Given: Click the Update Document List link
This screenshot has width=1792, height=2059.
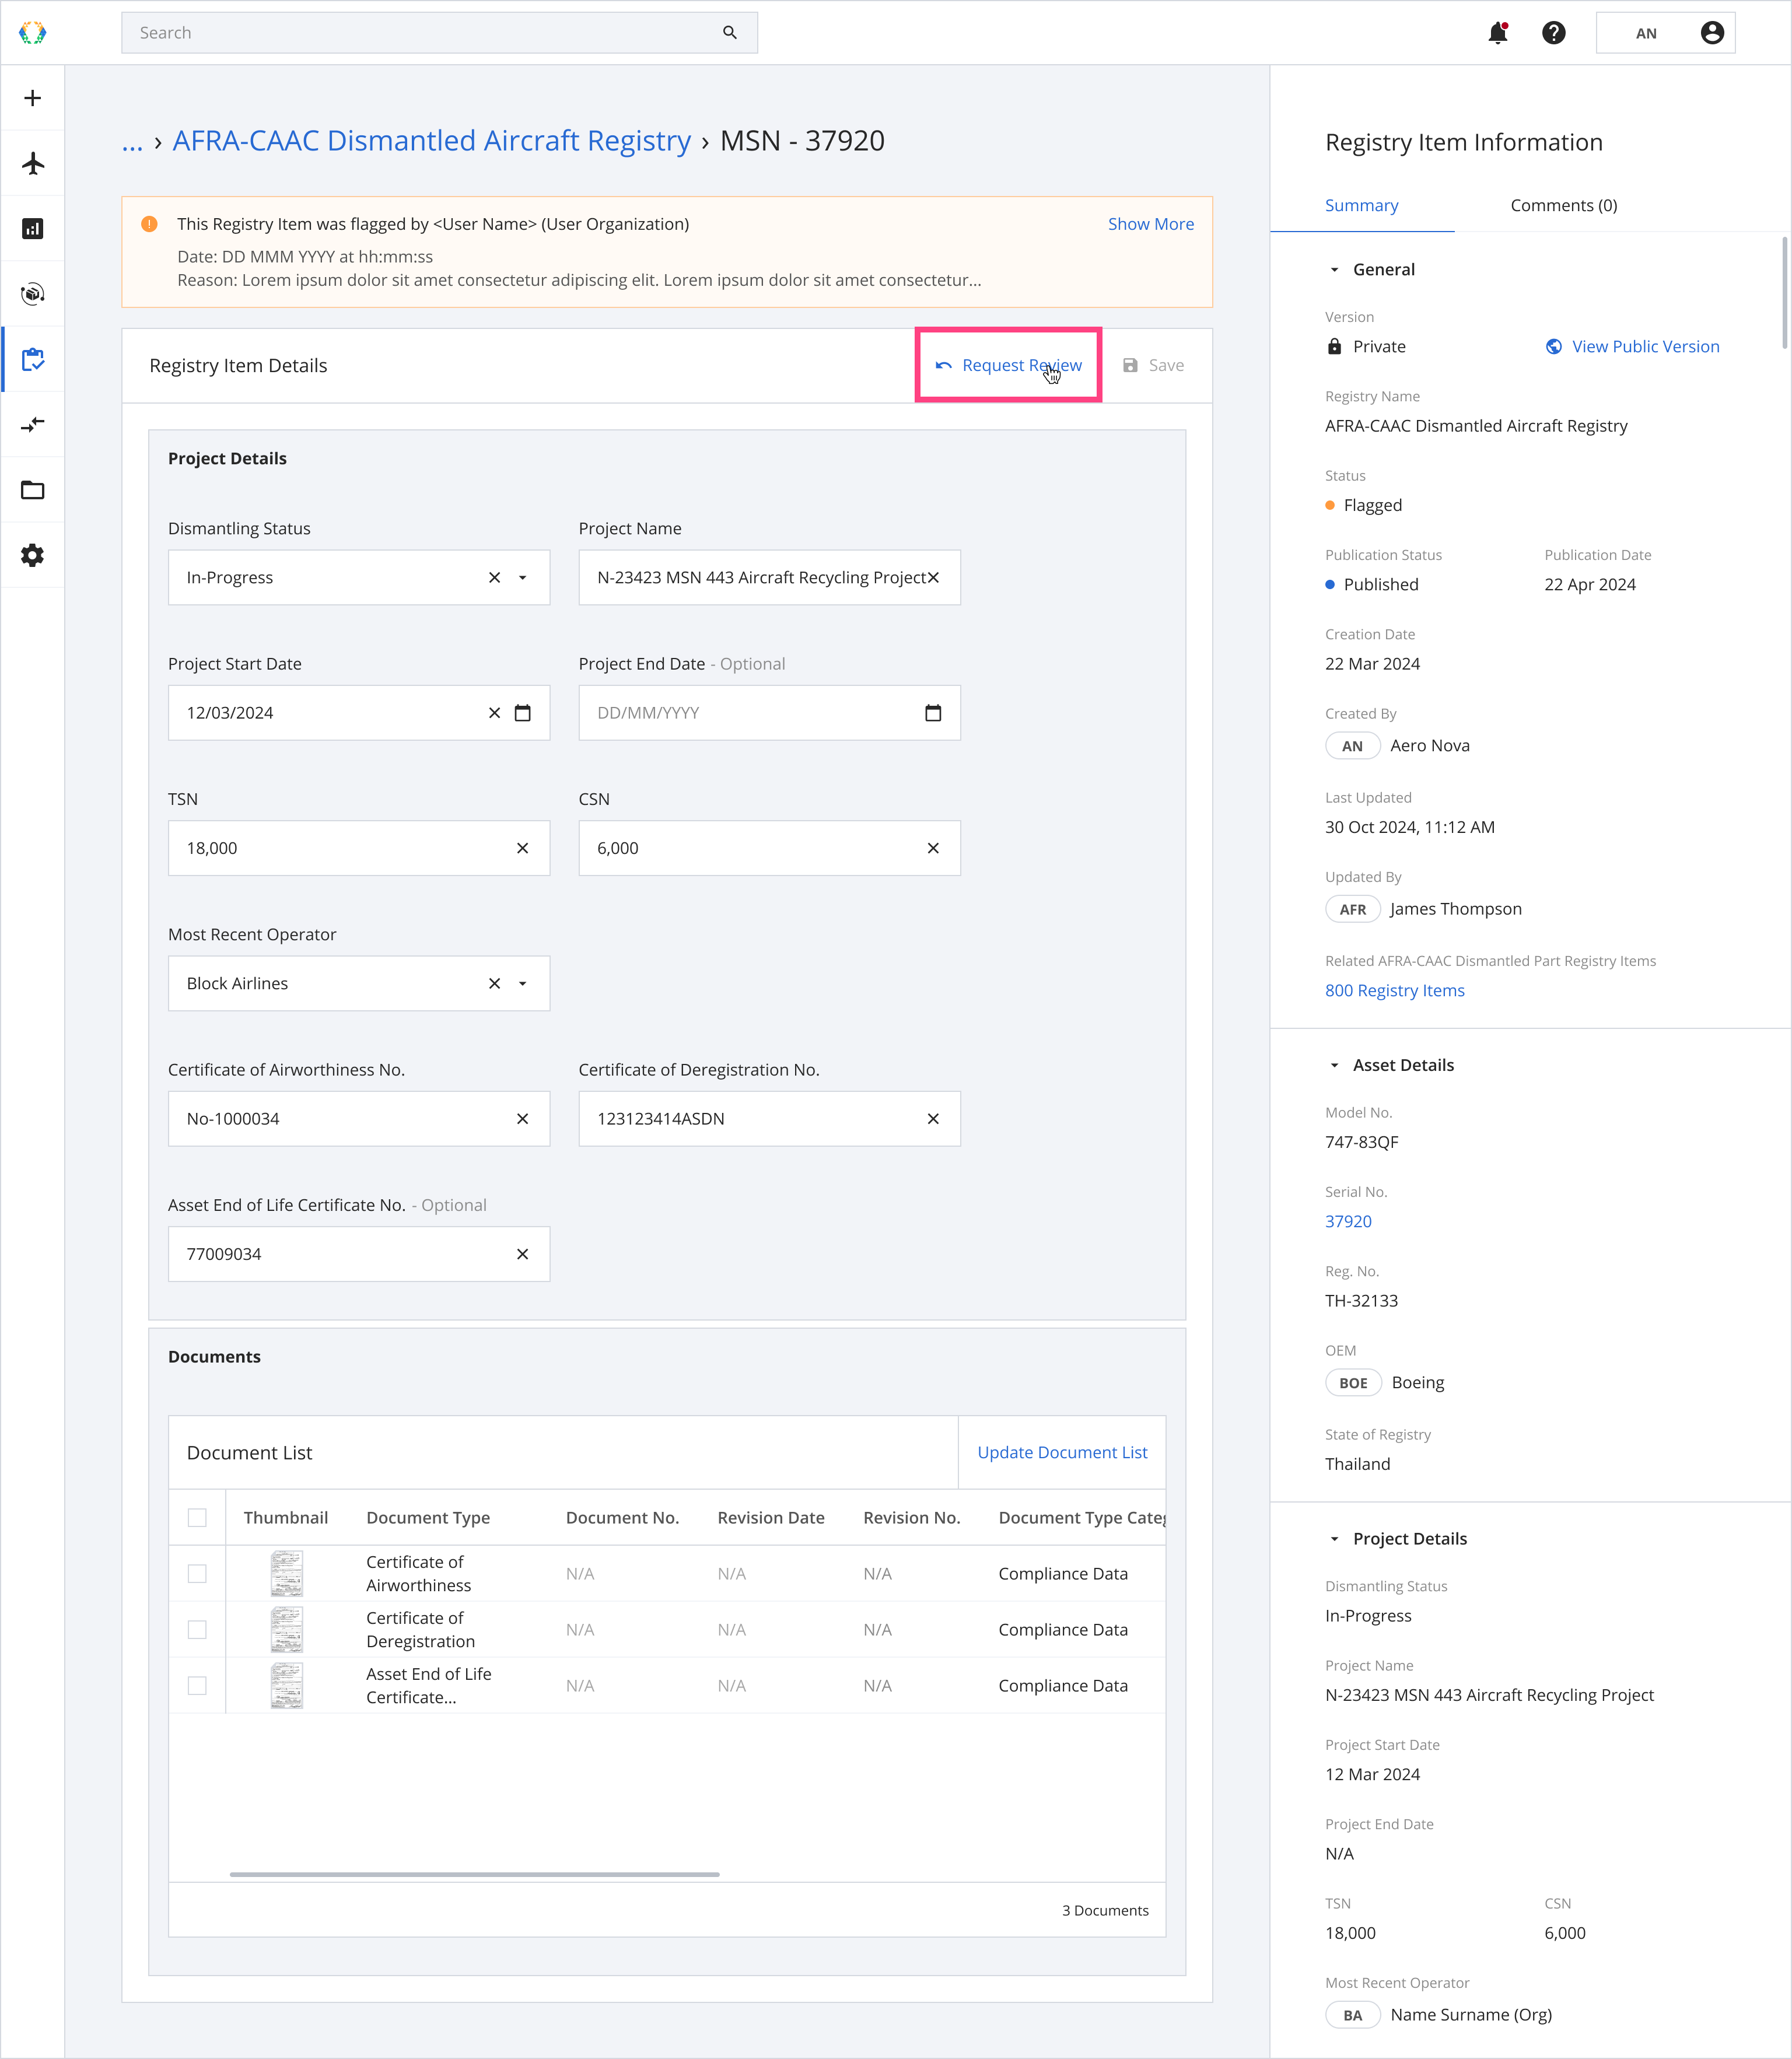Looking at the screenshot, I should pyautogui.click(x=1062, y=1452).
